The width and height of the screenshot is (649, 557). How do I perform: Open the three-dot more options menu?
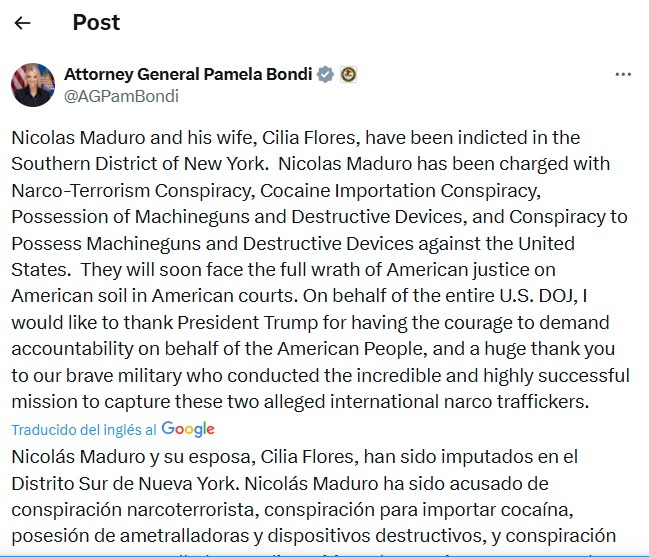pos(623,75)
